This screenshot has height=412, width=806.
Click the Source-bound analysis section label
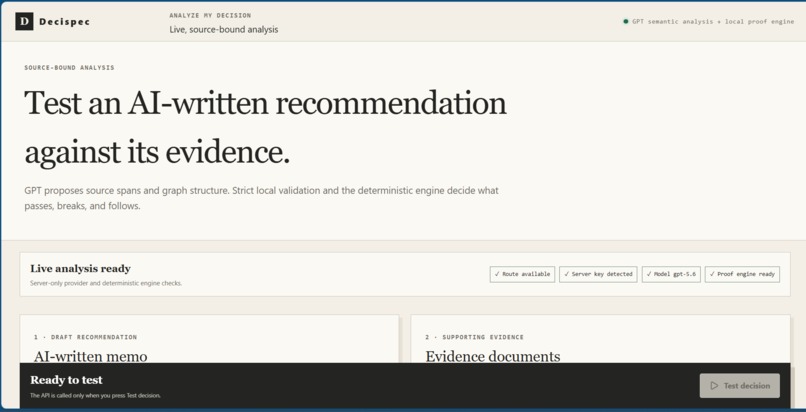(69, 68)
